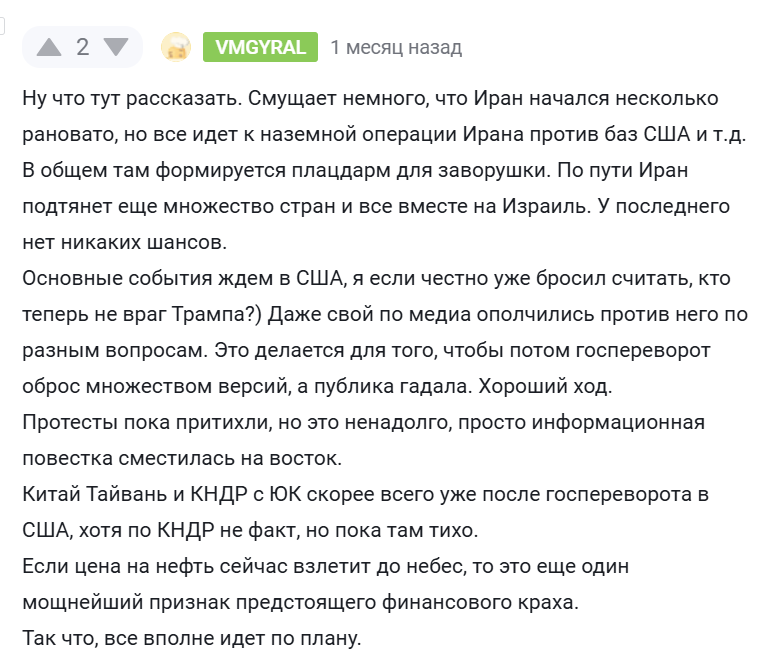Click the line starting "Протесты пока притихли"

364,422
